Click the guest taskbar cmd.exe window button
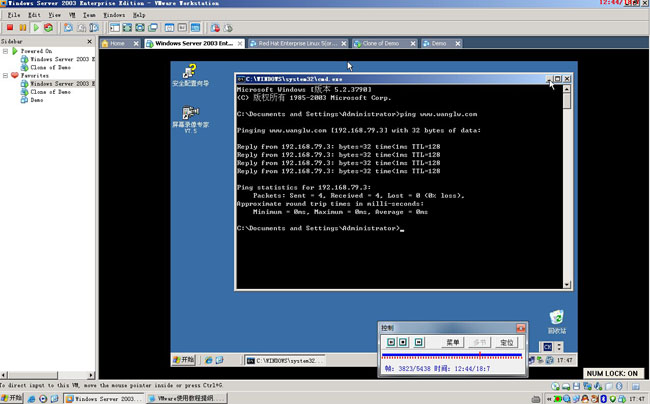650x404 pixels. tap(284, 360)
